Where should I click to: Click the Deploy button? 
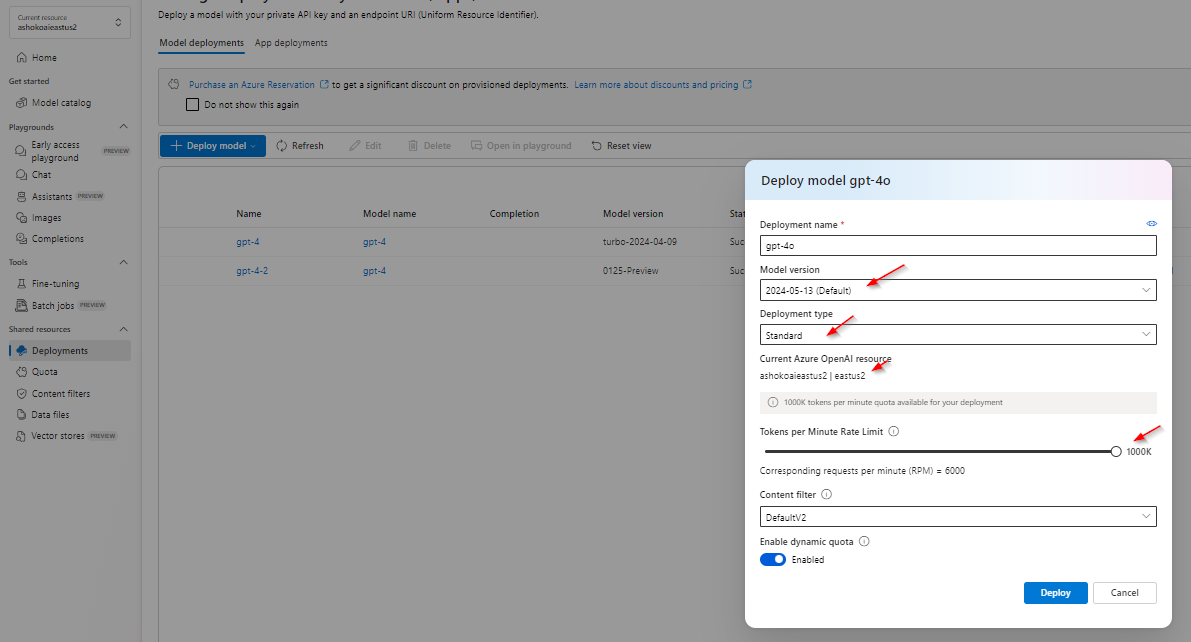(1055, 592)
